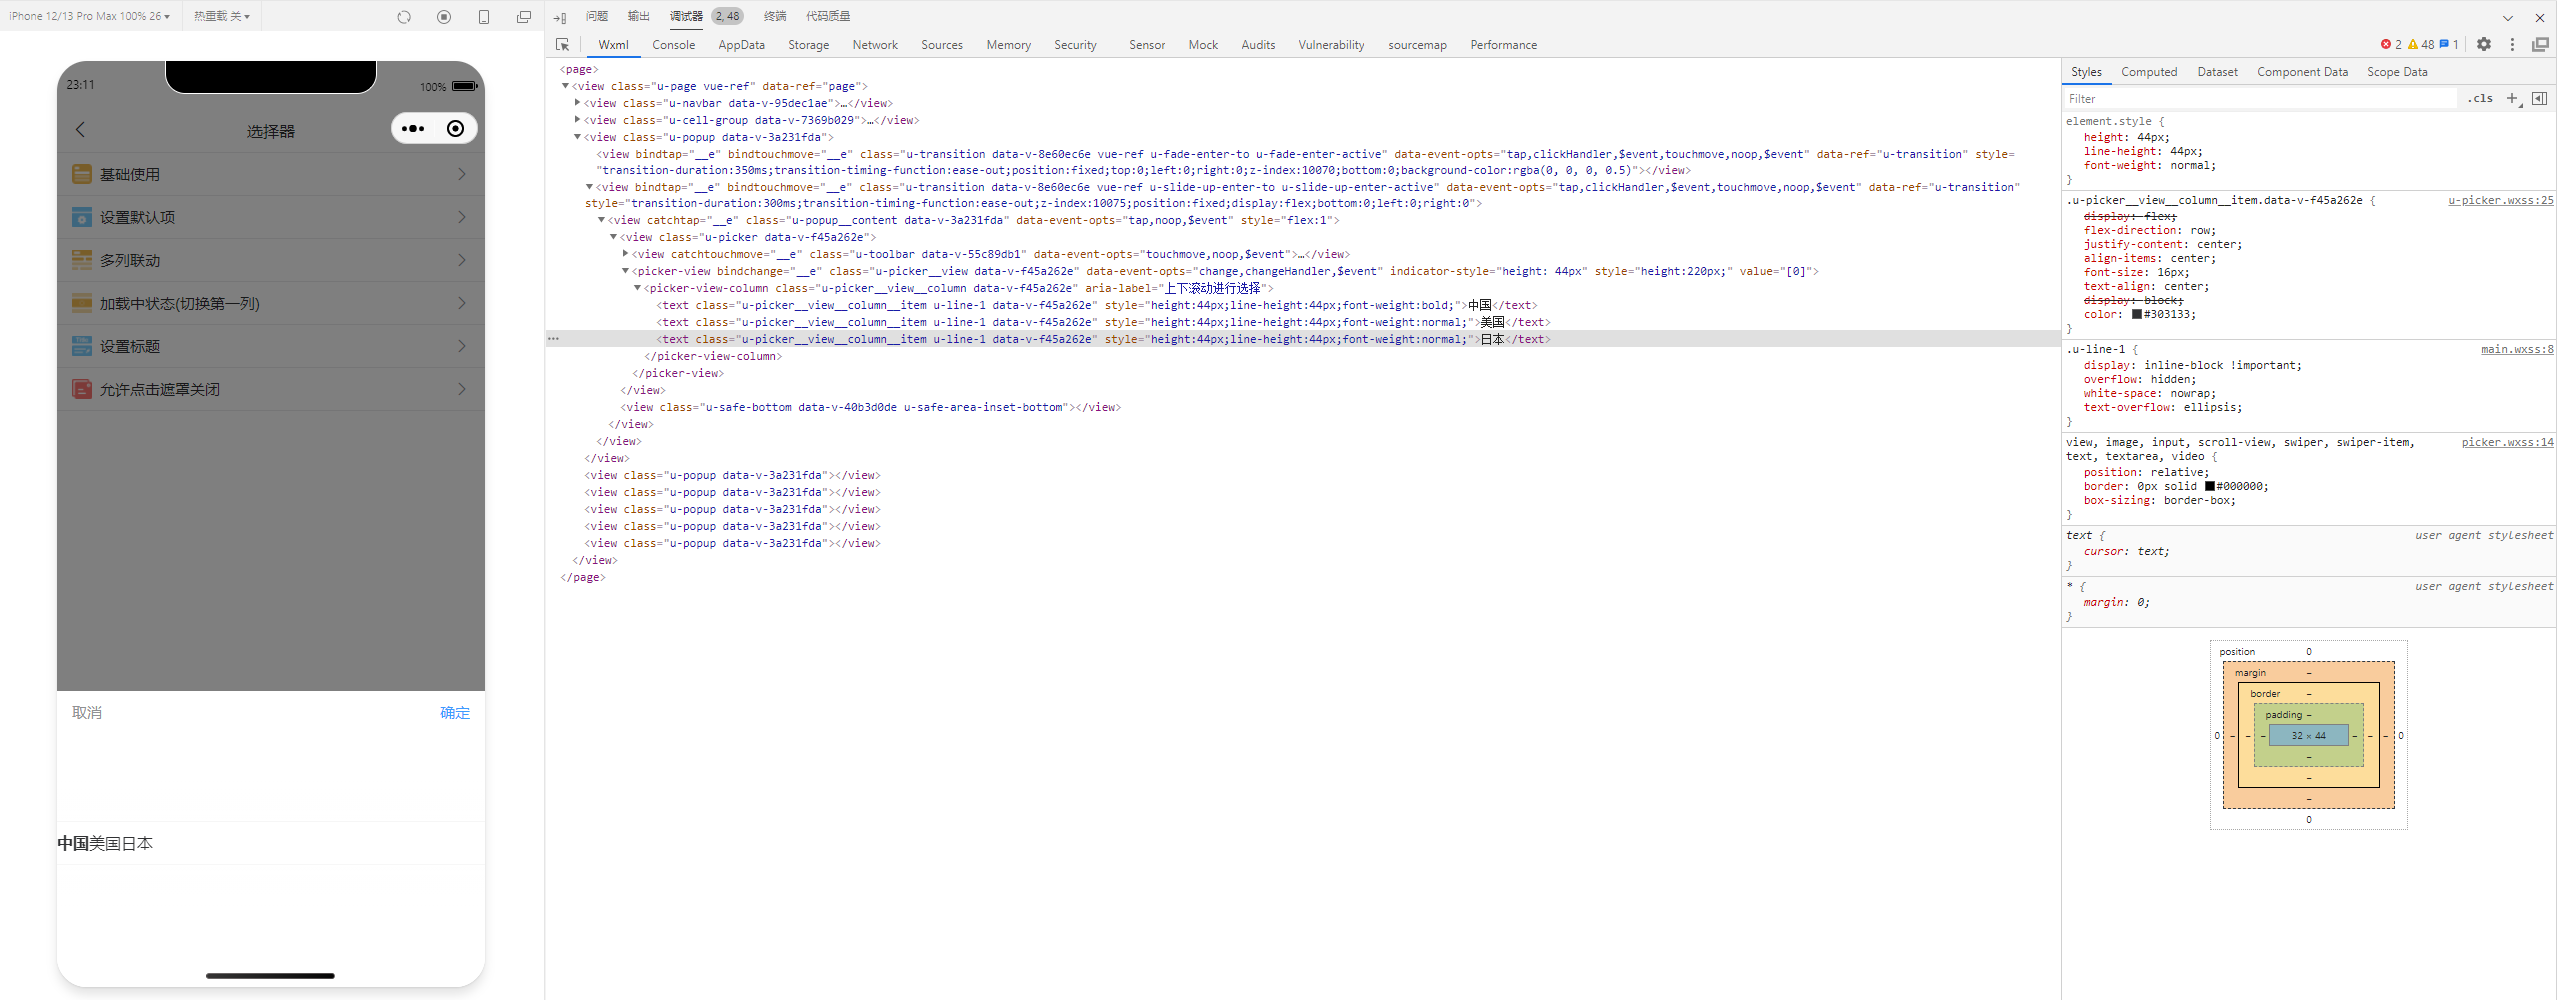Open the Performance tab
This screenshot has height=1000, width=2557.
1503,45
